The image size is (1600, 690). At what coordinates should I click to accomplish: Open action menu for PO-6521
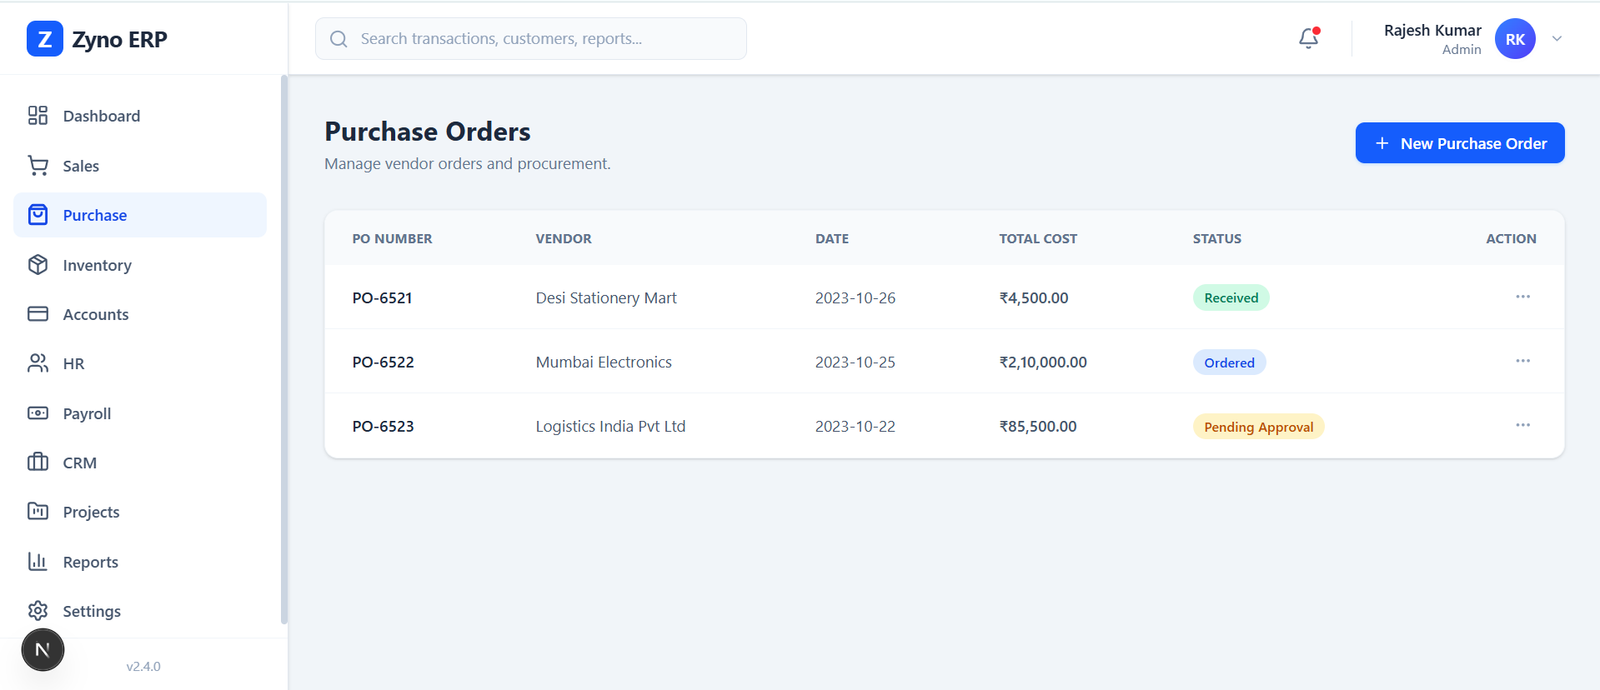point(1522,297)
